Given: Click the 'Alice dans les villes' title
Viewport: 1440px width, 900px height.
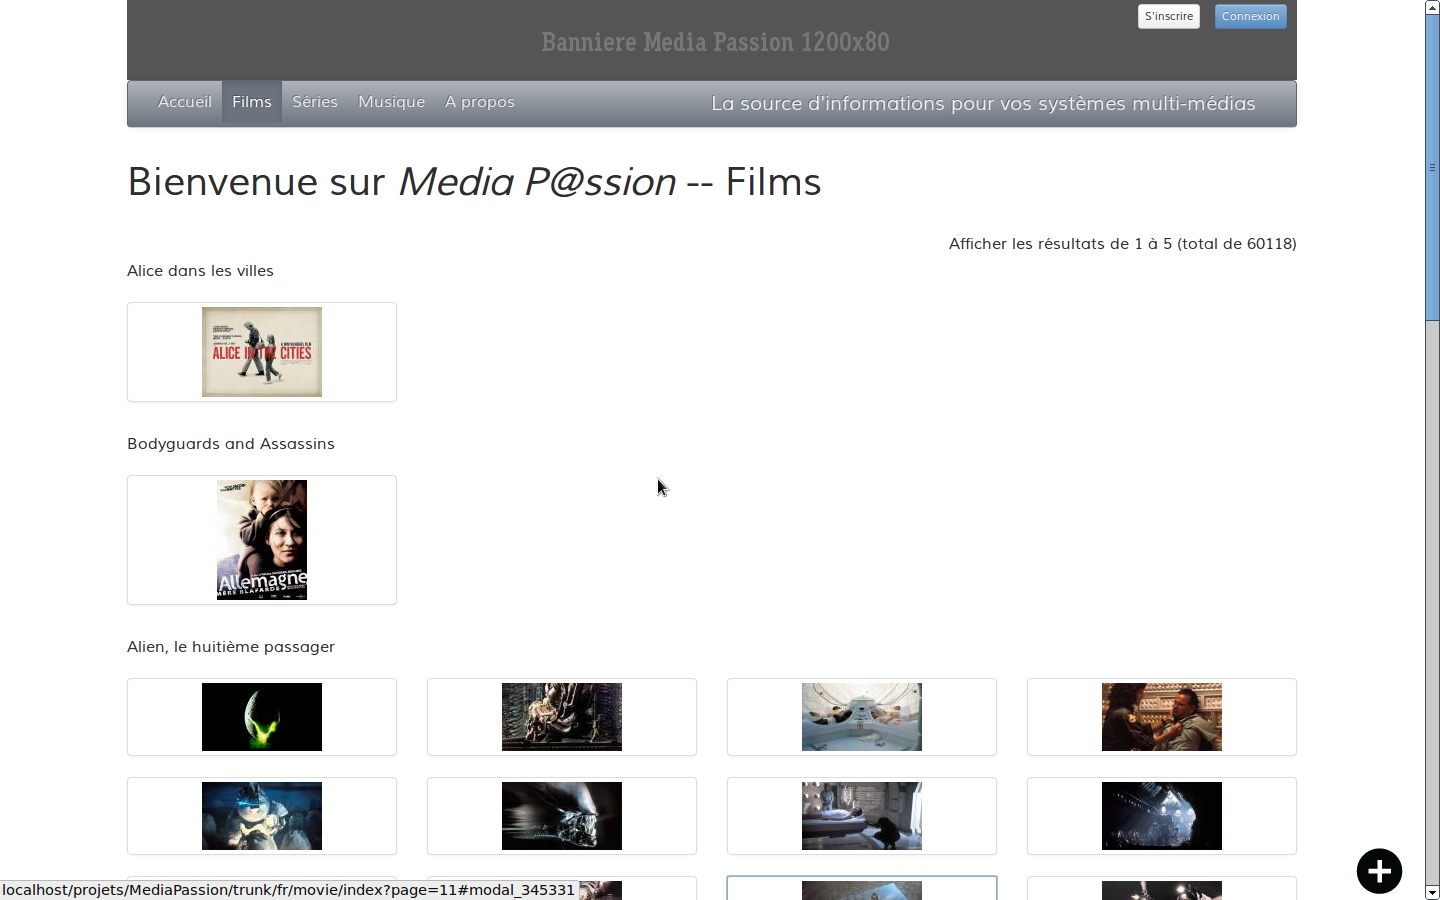Looking at the screenshot, I should coord(200,271).
